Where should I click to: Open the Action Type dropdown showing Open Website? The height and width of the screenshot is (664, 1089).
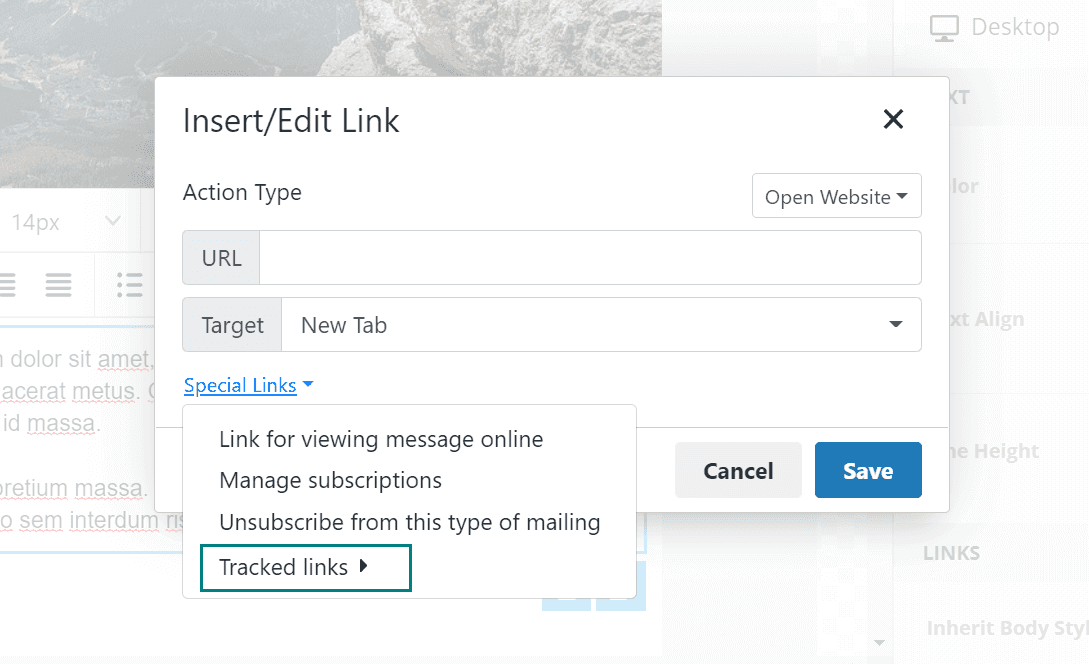[836, 196]
